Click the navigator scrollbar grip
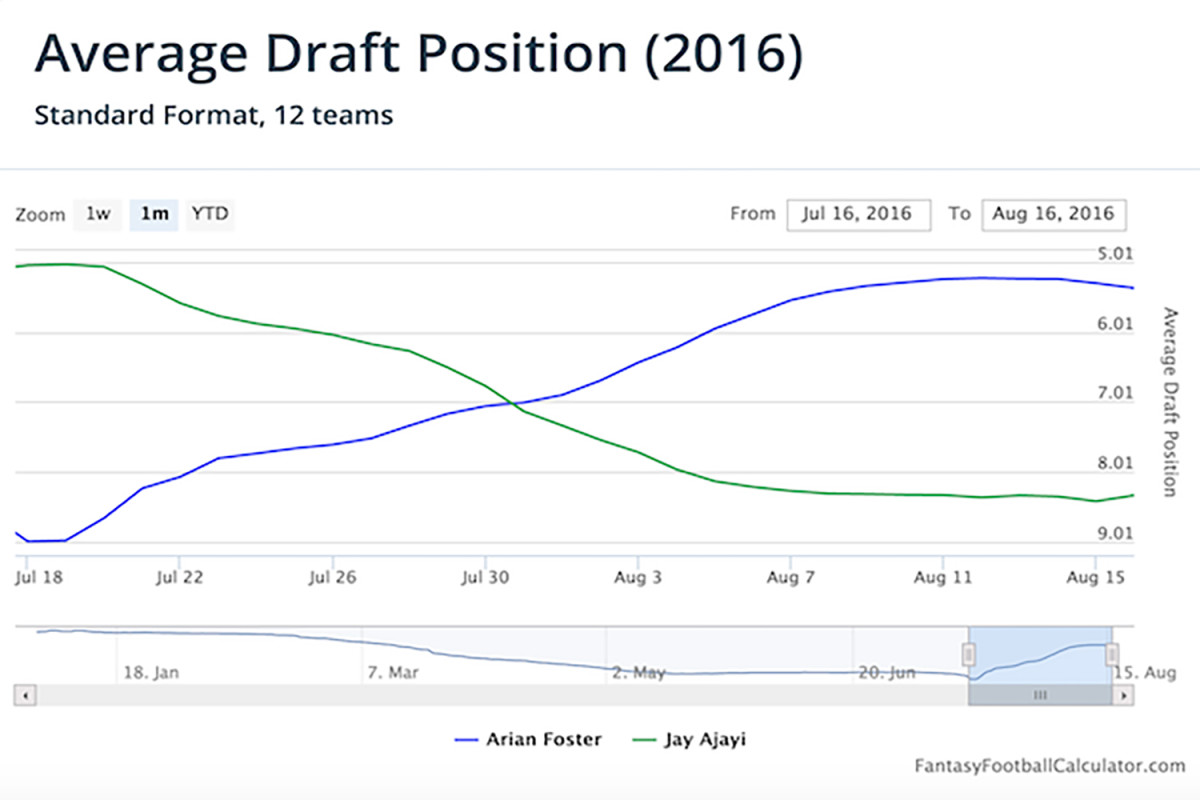The image size is (1200, 800). point(1040,694)
